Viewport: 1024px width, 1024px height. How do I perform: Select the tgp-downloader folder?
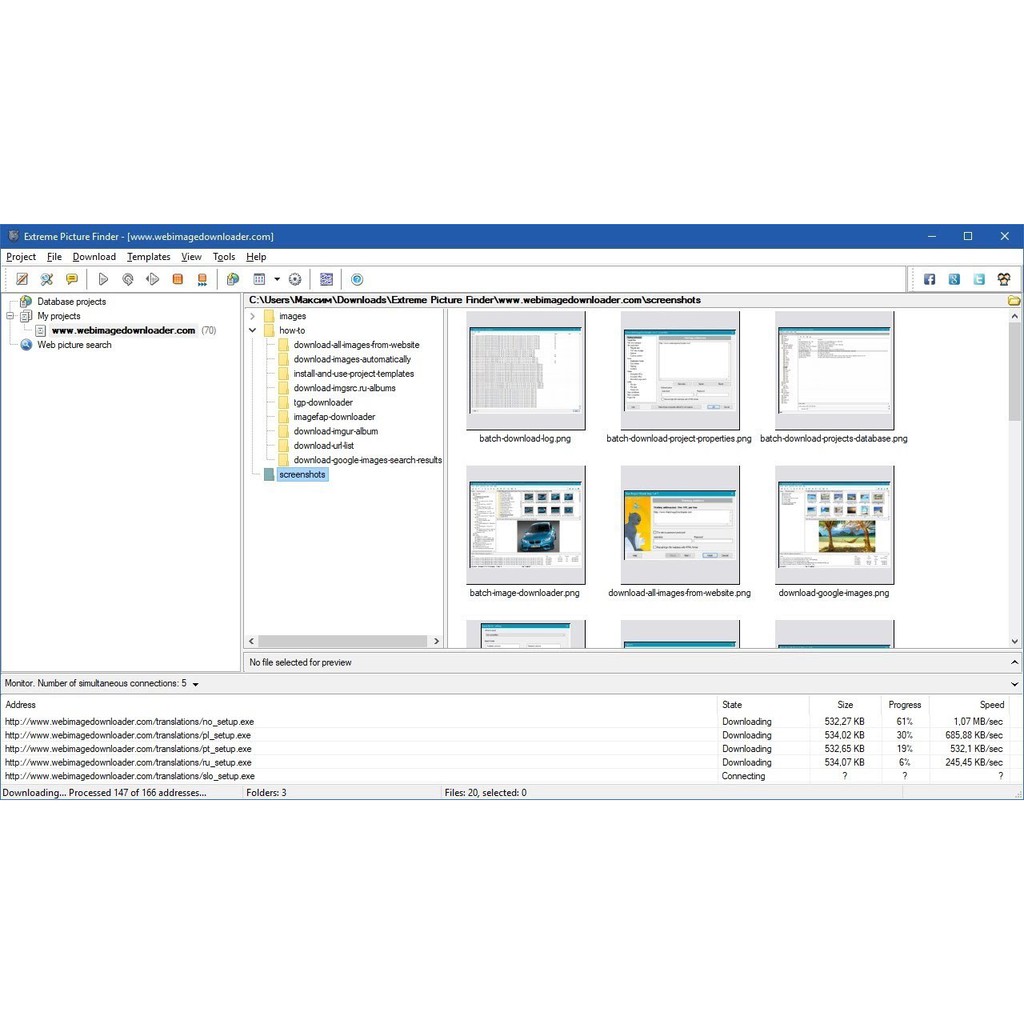(322, 403)
